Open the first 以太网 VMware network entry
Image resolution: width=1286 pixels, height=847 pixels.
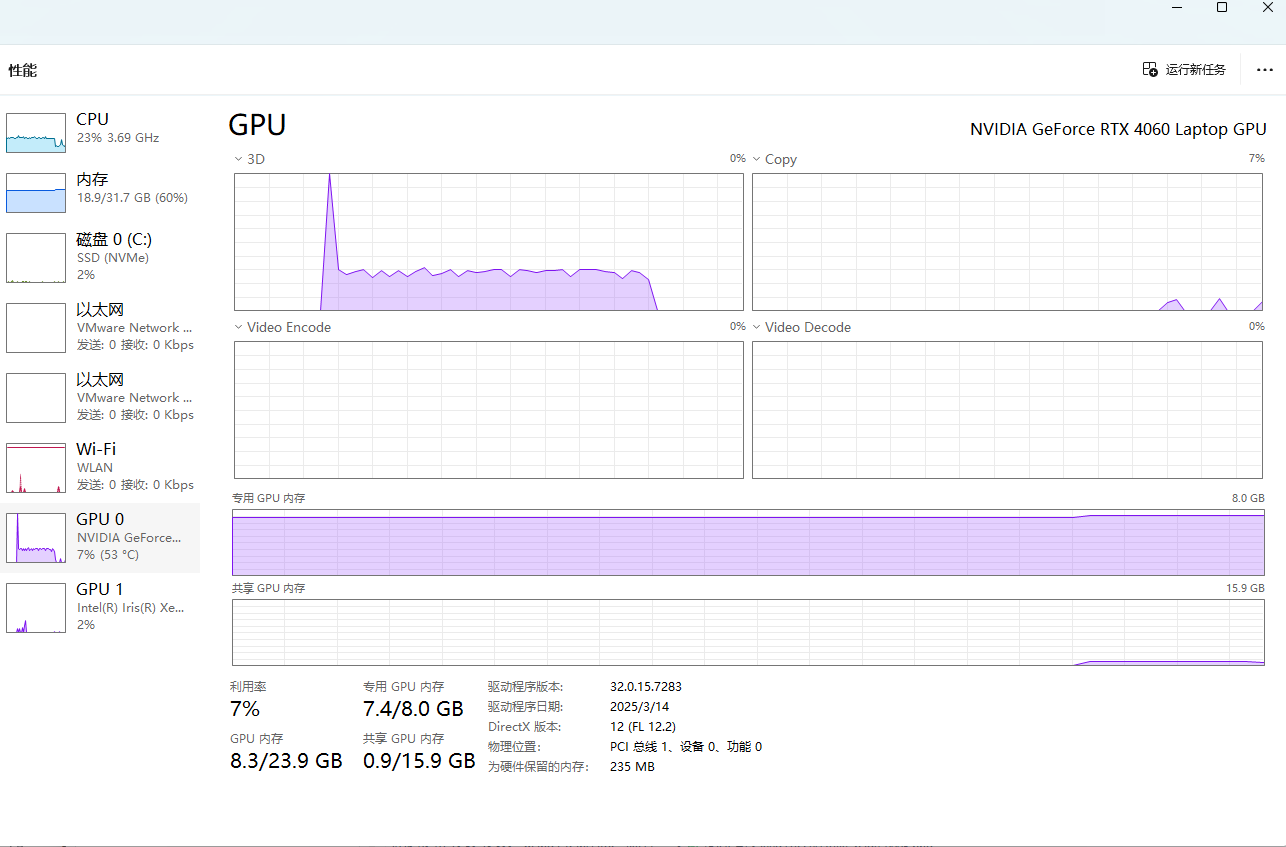tap(100, 327)
